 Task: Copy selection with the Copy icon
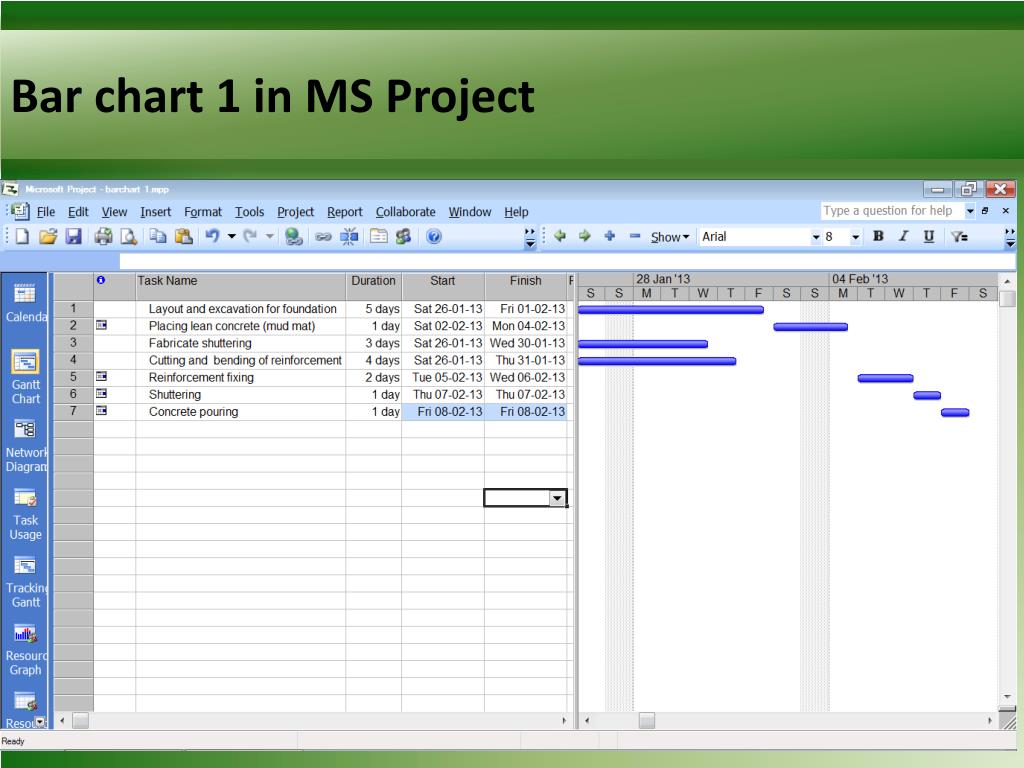click(x=157, y=236)
